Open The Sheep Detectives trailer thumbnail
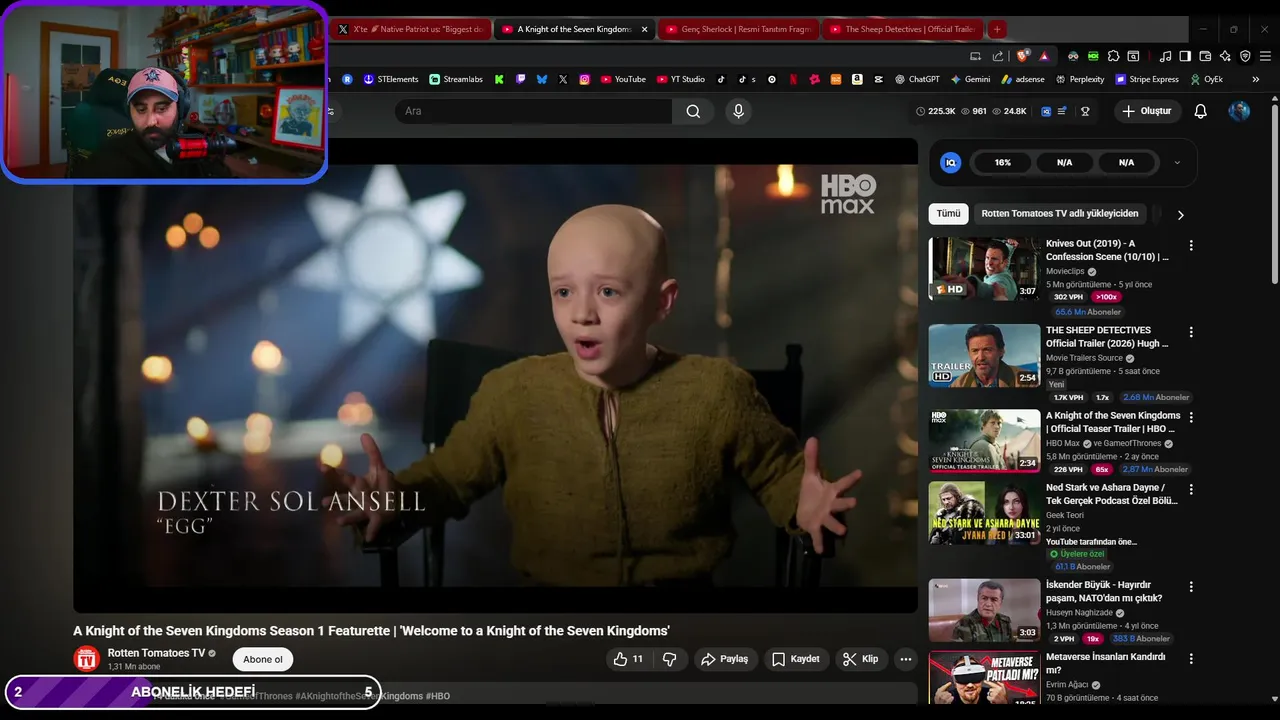Screen dimensions: 1280x720 click(984, 355)
